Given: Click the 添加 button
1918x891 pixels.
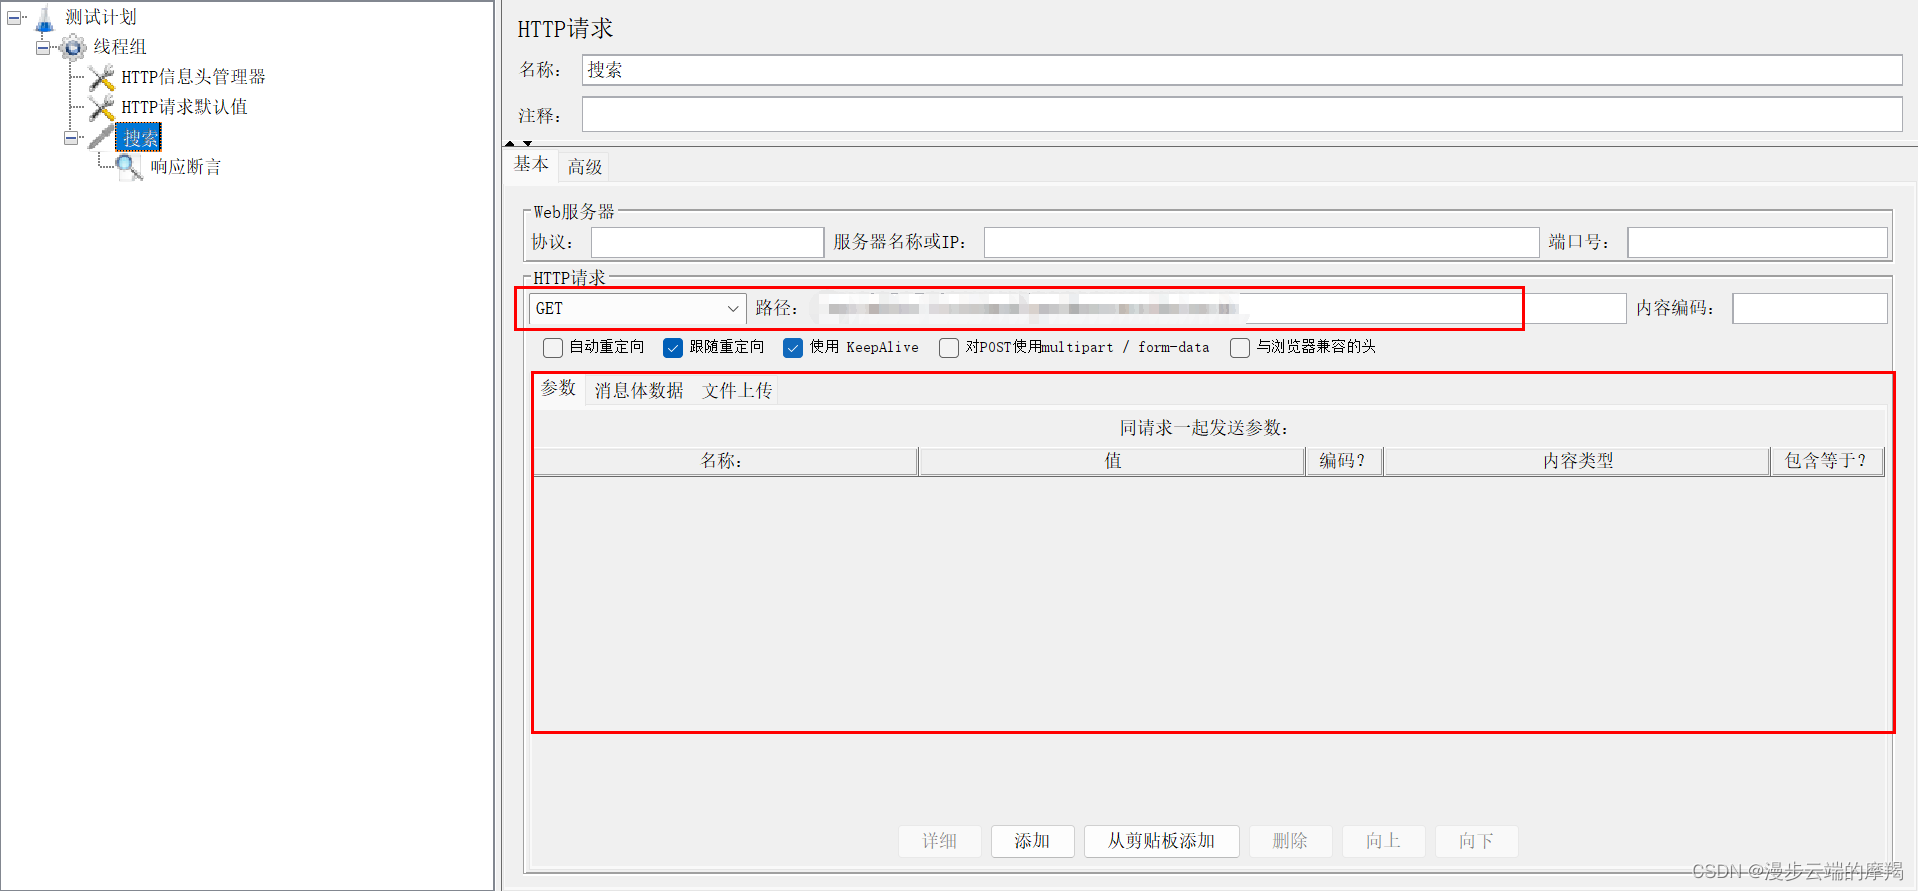Looking at the screenshot, I should (1032, 841).
